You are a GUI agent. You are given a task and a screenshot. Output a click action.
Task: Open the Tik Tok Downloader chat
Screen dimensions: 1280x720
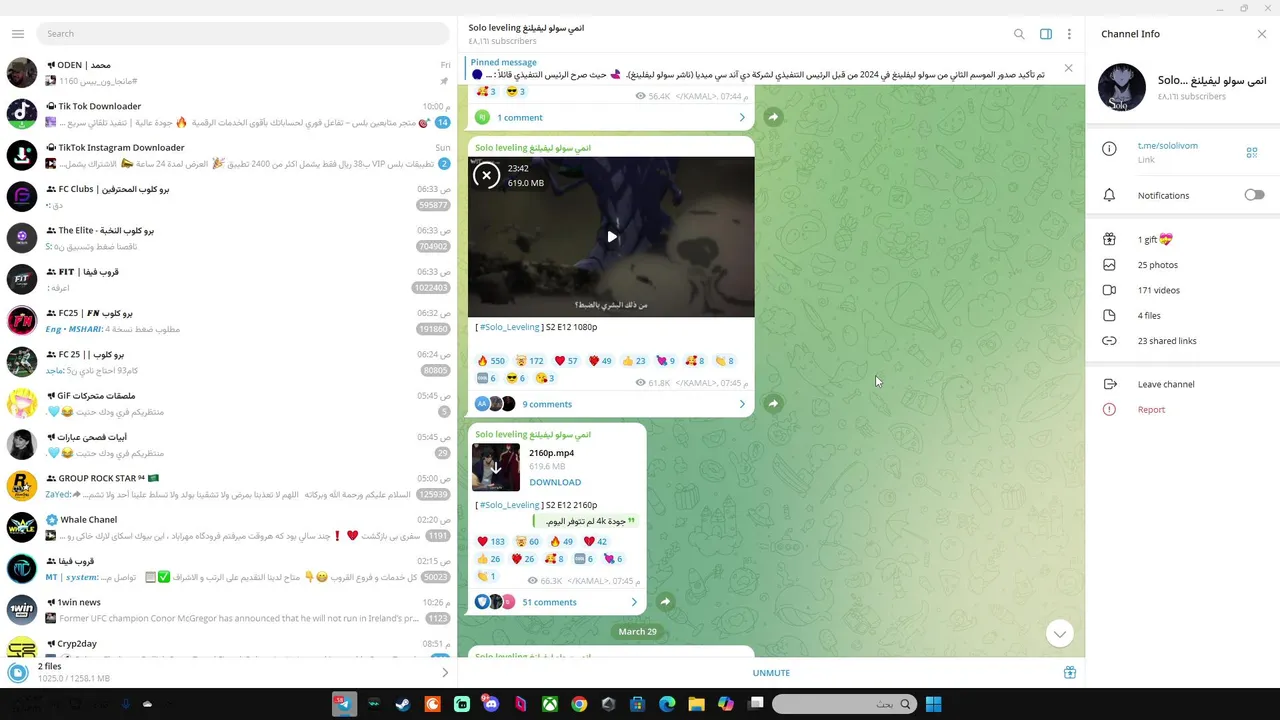point(229,114)
